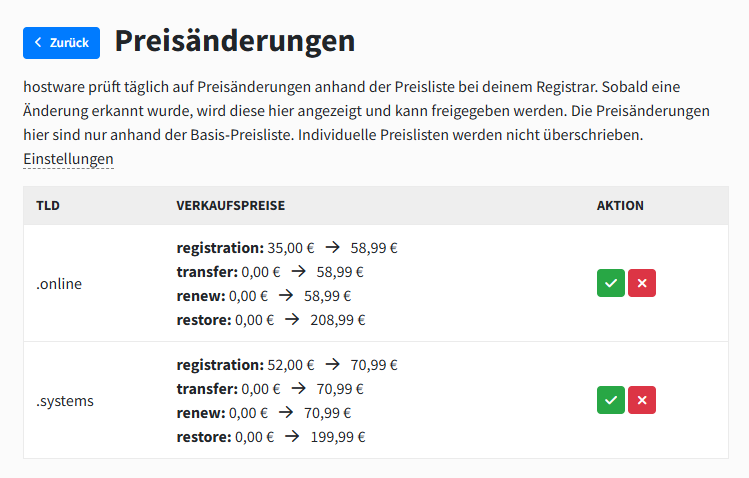Screen dimensions: 749x478
Task: Click the arrow in .online transfer row
Action: 298,272
